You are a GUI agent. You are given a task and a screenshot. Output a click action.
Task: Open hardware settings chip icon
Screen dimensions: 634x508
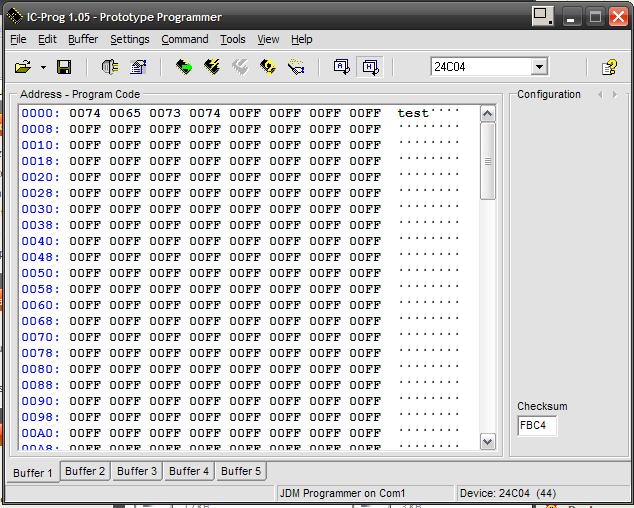(110, 67)
